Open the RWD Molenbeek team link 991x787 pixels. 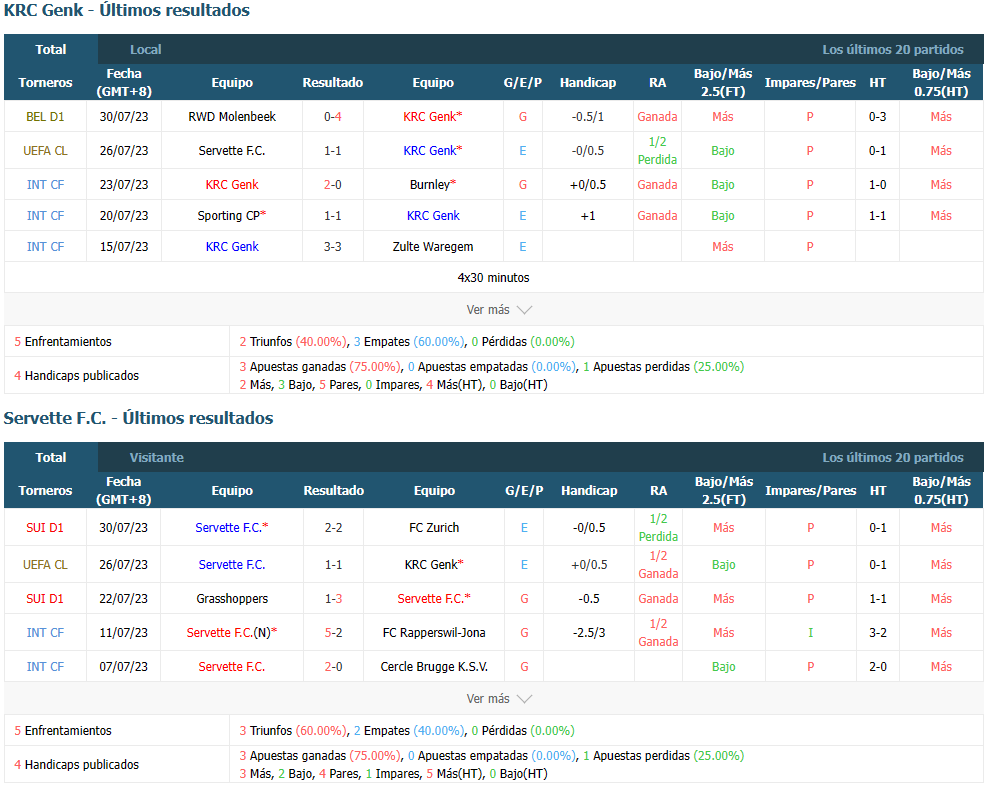point(232,116)
